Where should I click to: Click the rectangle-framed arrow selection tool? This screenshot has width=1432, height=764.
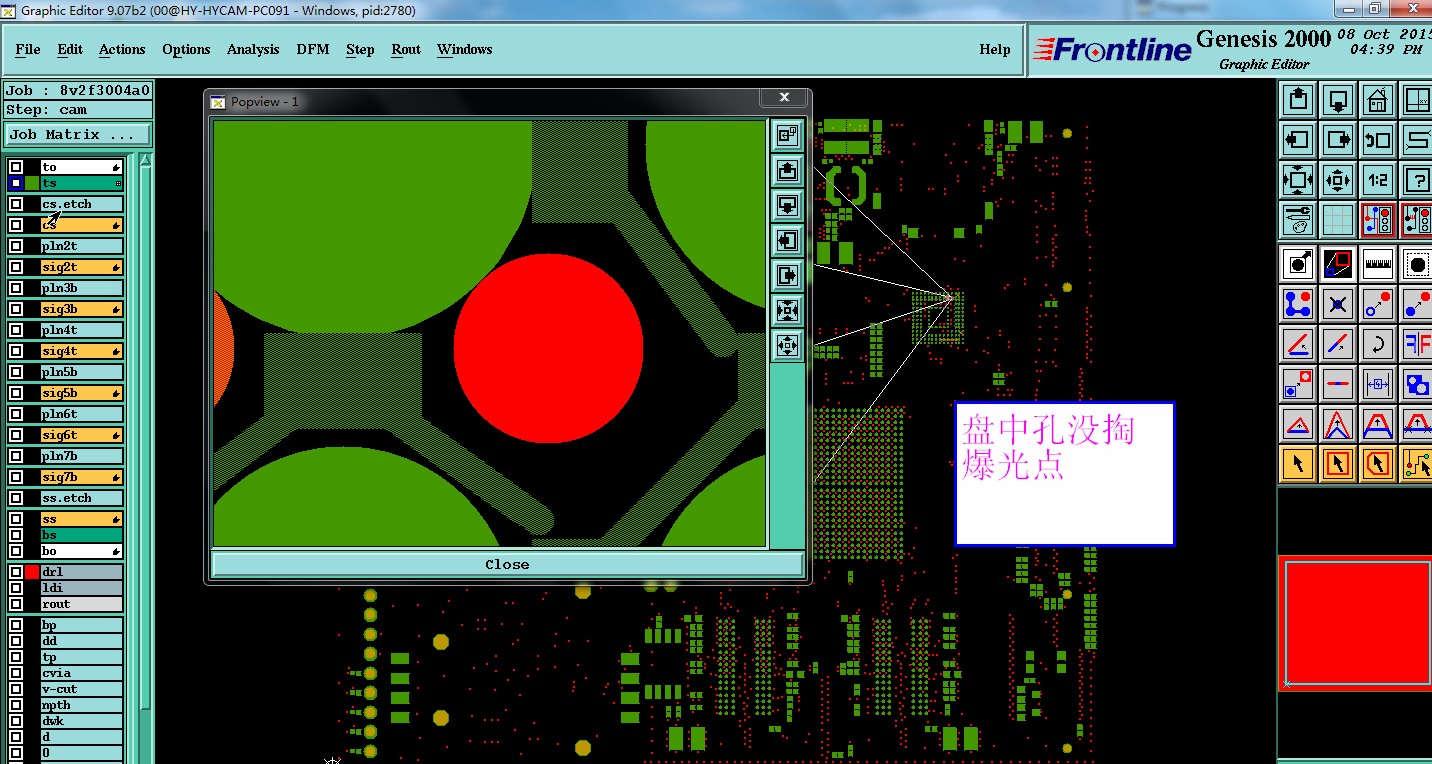click(1338, 464)
